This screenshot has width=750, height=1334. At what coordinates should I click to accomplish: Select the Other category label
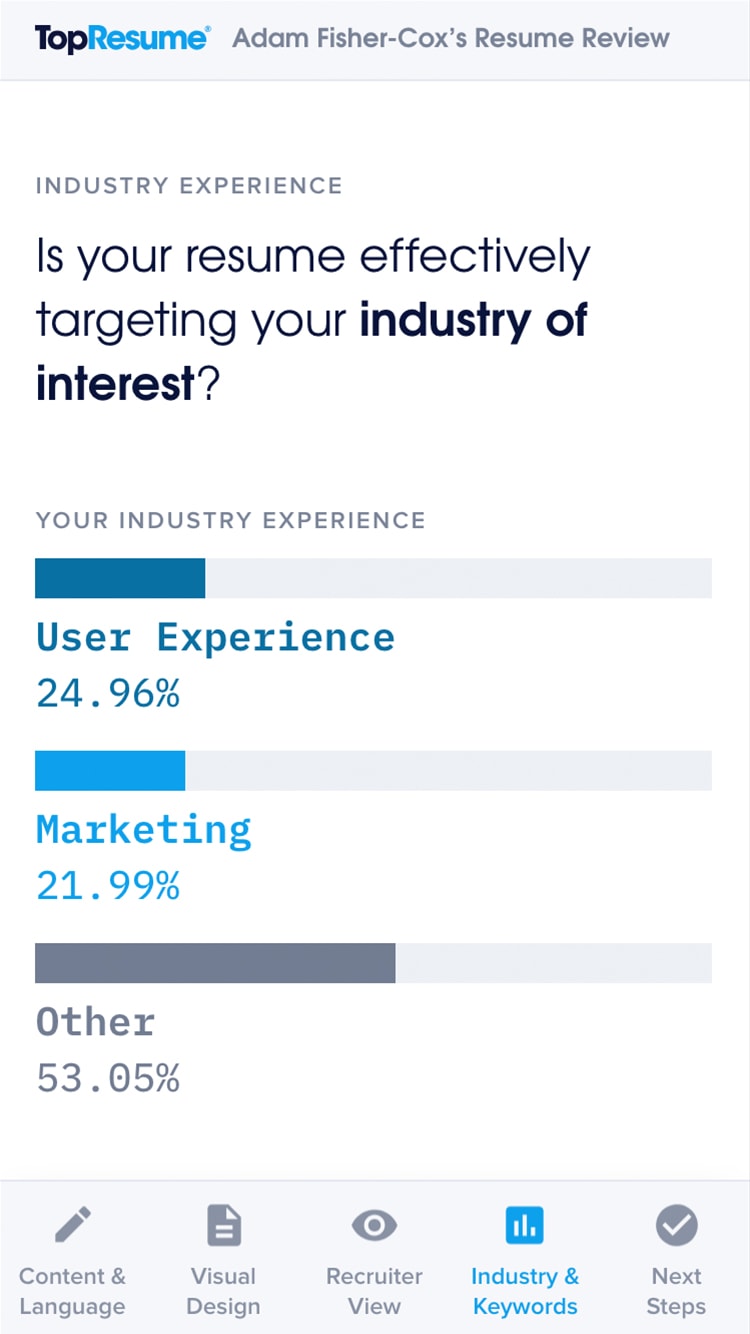point(95,1022)
